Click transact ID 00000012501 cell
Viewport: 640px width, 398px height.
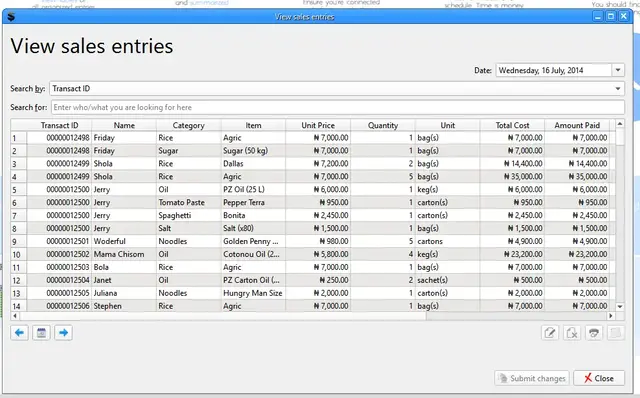click(x=59, y=241)
